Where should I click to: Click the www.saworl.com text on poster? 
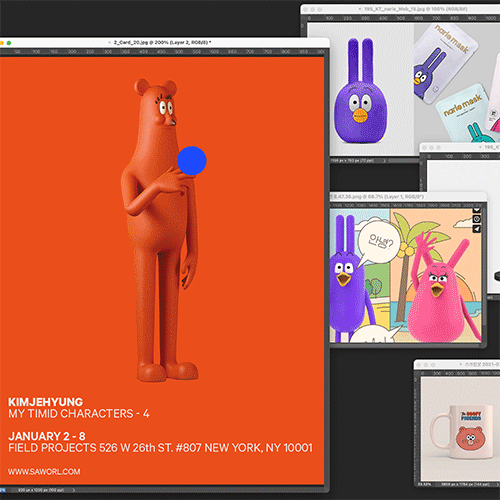click(44, 472)
